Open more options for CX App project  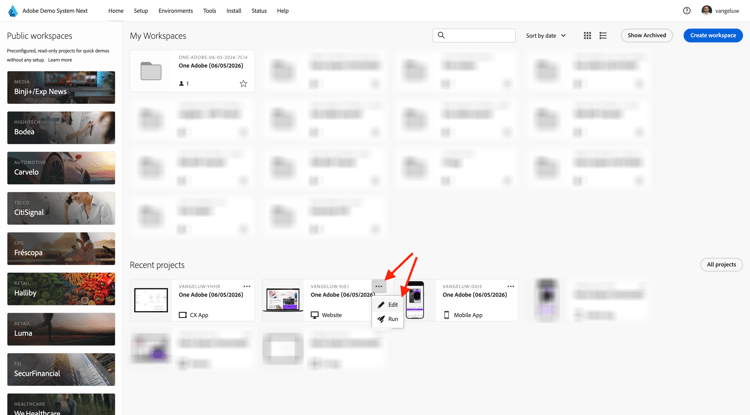click(x=247, y=286)
